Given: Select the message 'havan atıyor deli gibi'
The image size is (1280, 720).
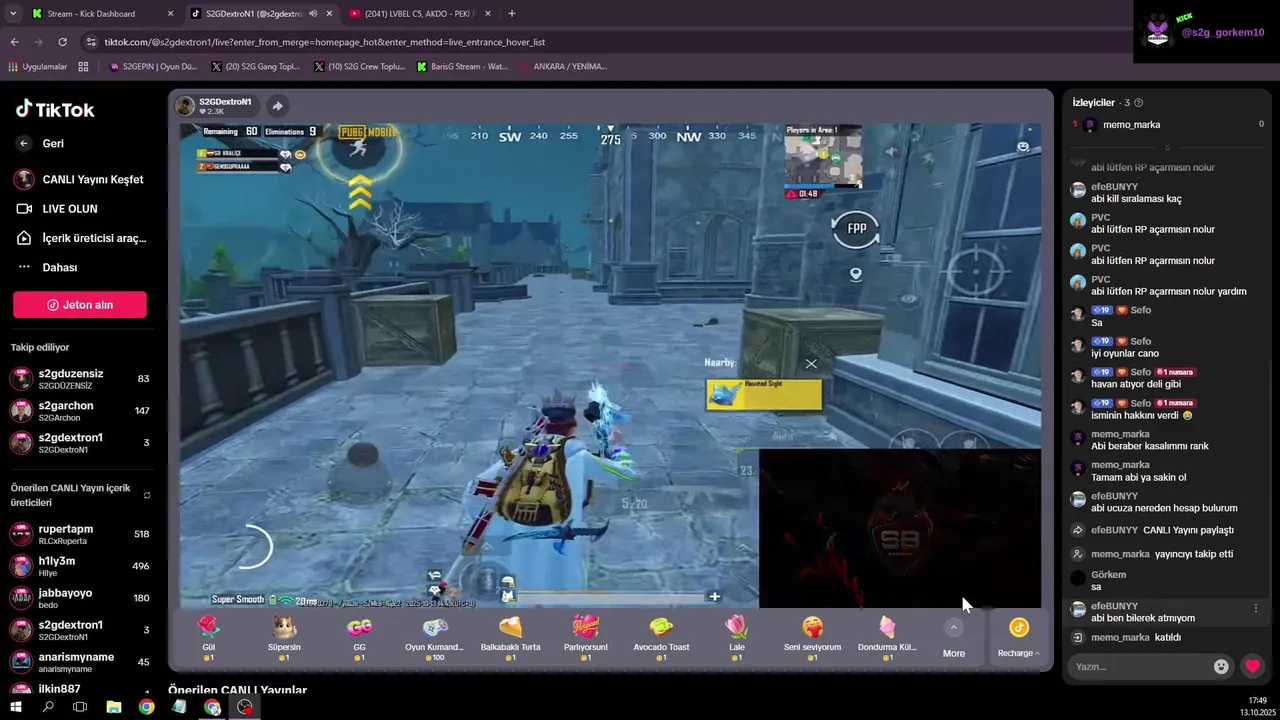Looking at the screenshot, I should [x=1136, y=384].
